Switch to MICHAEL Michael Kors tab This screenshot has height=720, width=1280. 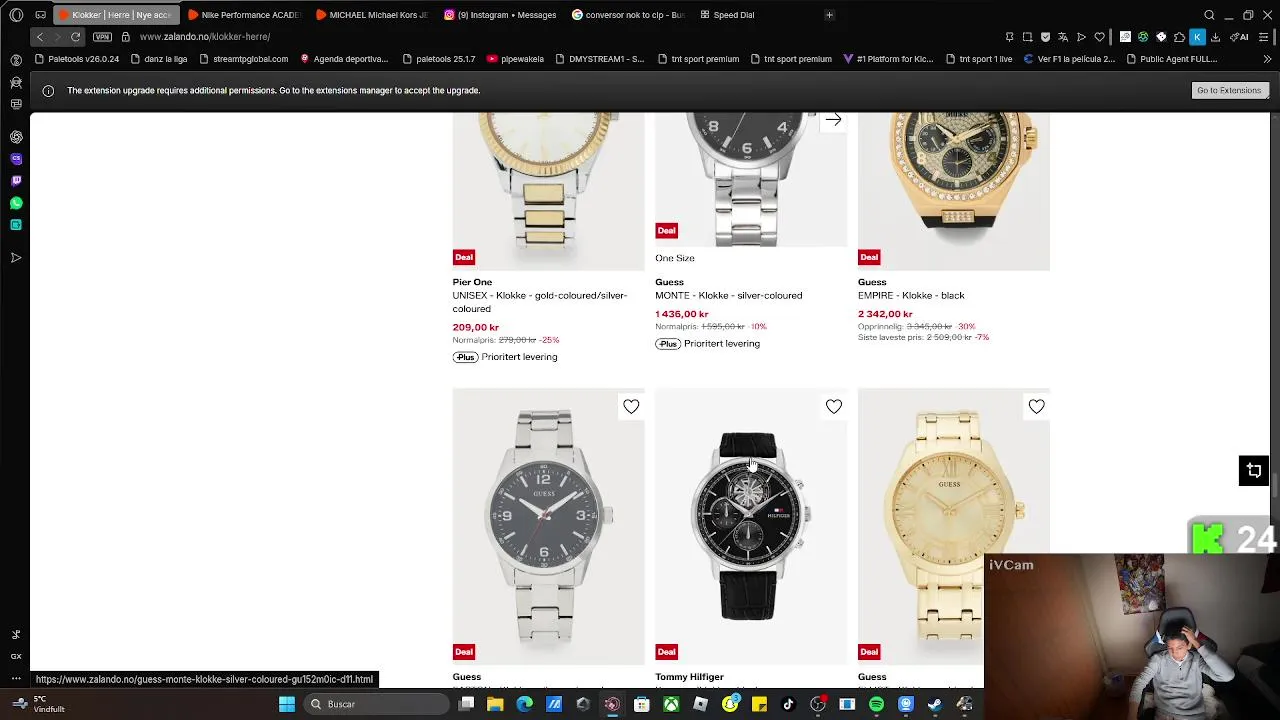click(x=372, y=15)
